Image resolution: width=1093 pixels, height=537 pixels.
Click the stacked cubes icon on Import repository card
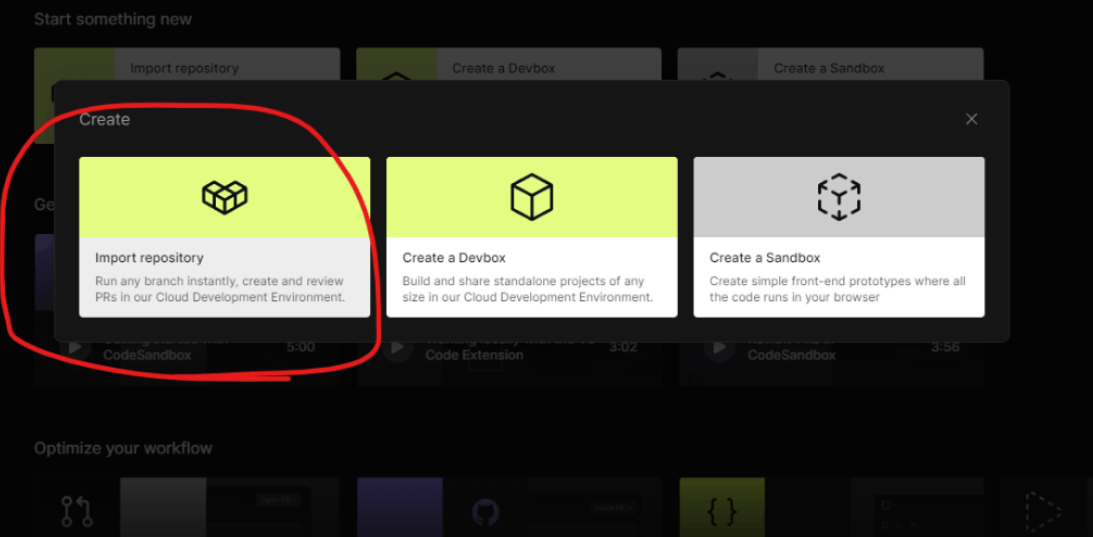click(224, 197)
